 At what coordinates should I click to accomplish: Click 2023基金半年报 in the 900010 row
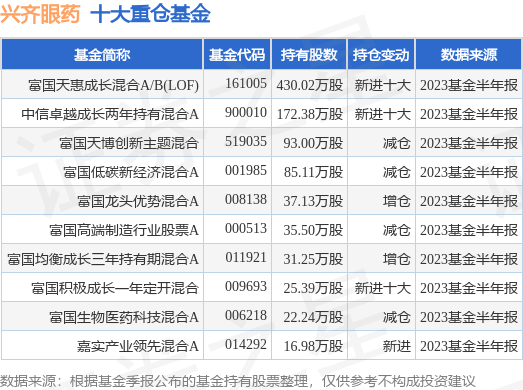tap(469, 114)
